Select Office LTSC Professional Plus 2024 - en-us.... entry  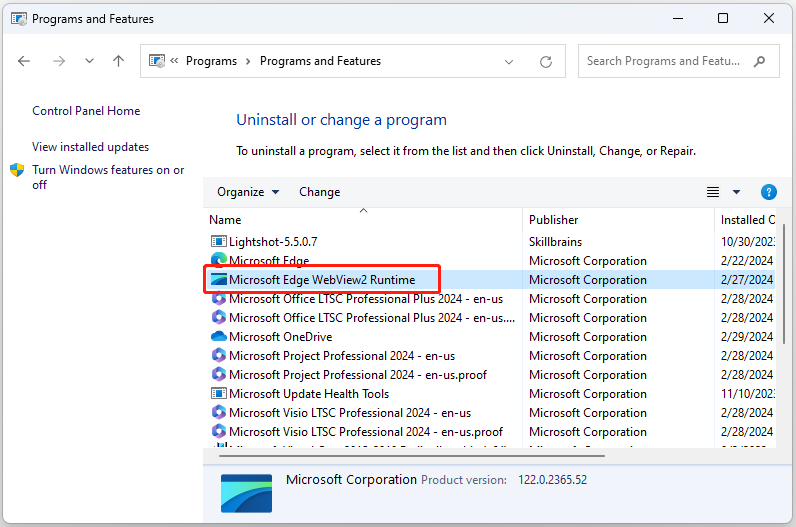[372, 318]
